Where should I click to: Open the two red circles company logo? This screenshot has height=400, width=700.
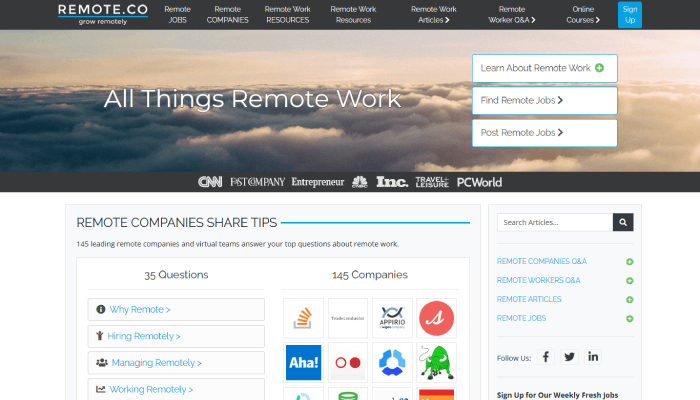click(x=348, y=362)
